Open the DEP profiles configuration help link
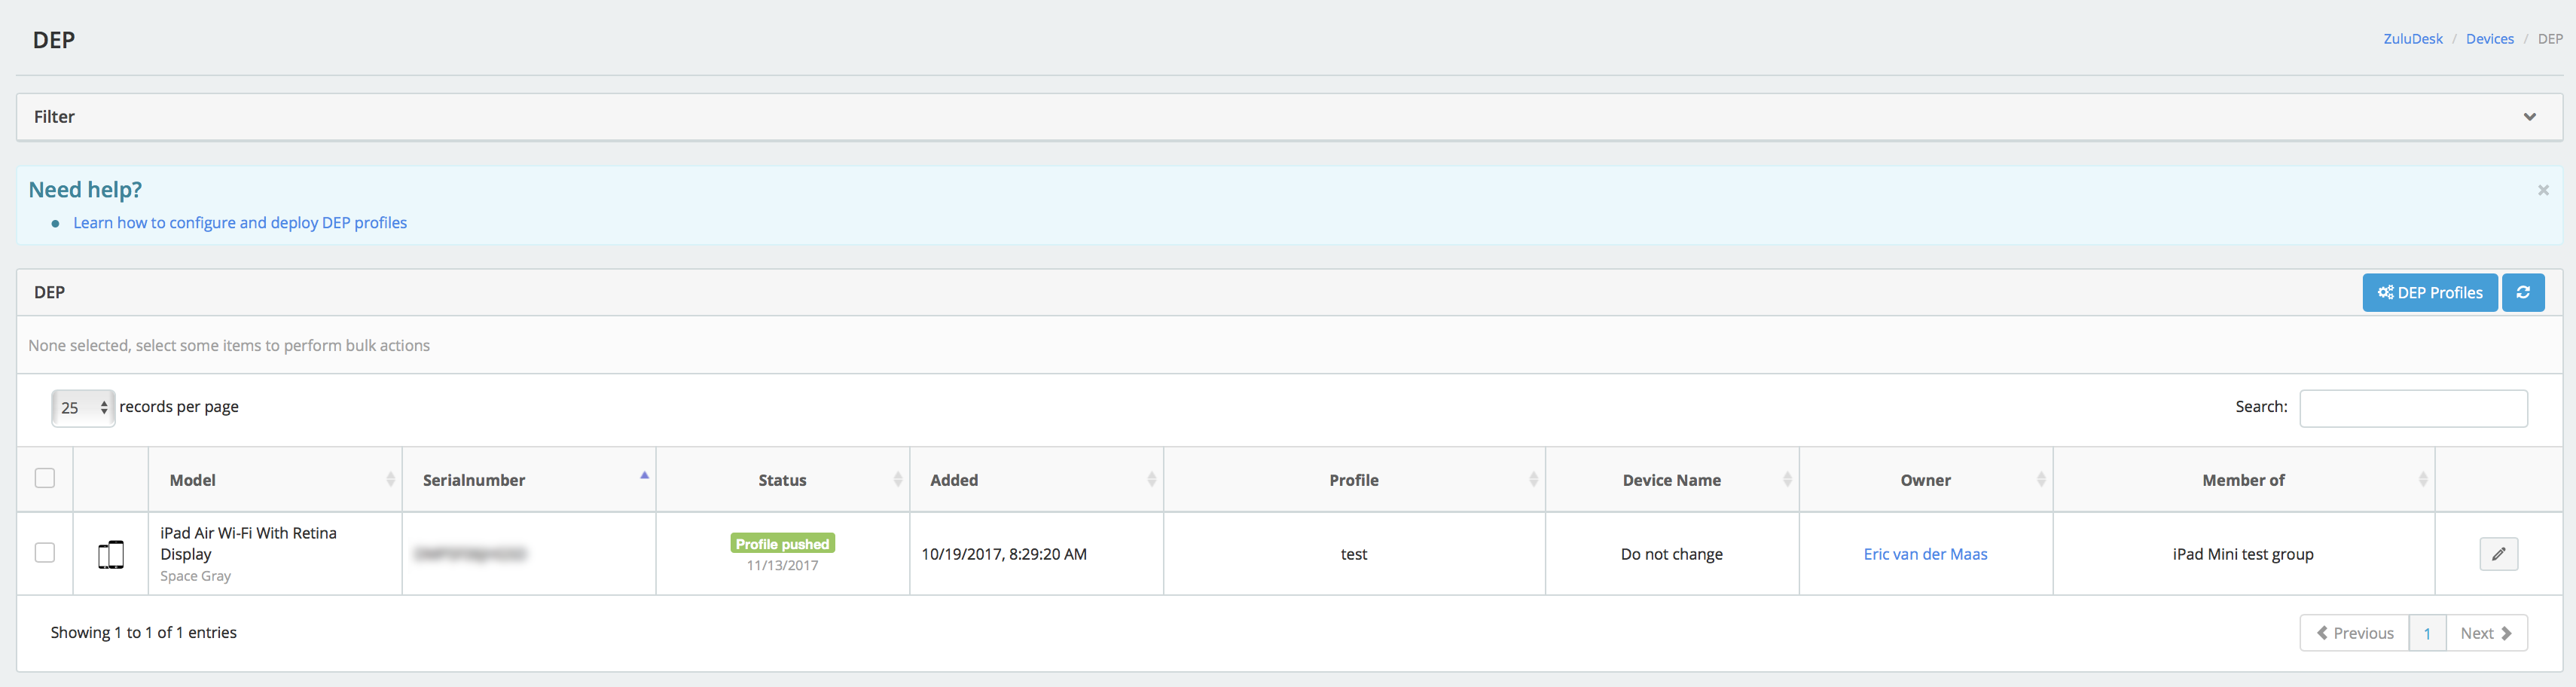 tap(240, 223)
